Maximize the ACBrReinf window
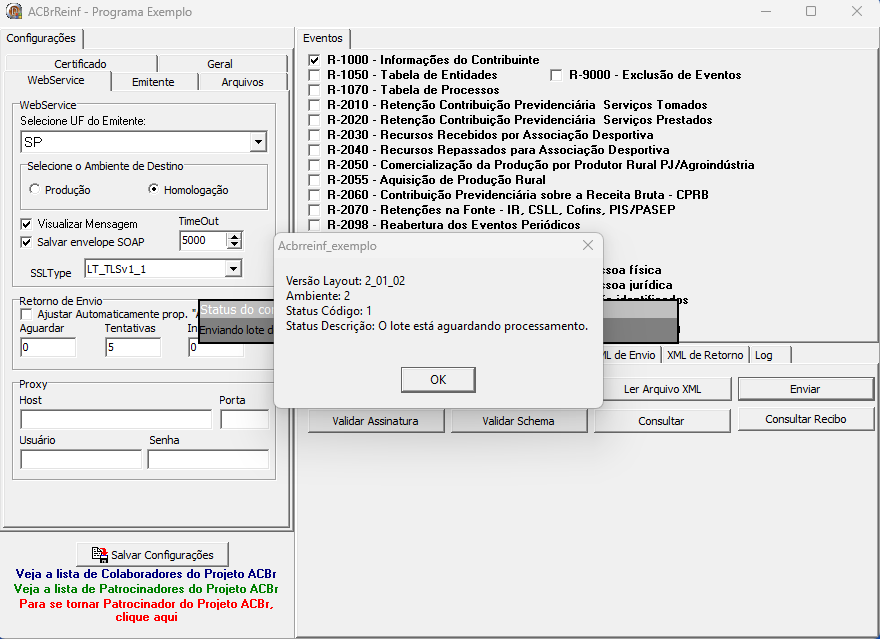Screen dimensions: 880x639 tap(811, 11)
